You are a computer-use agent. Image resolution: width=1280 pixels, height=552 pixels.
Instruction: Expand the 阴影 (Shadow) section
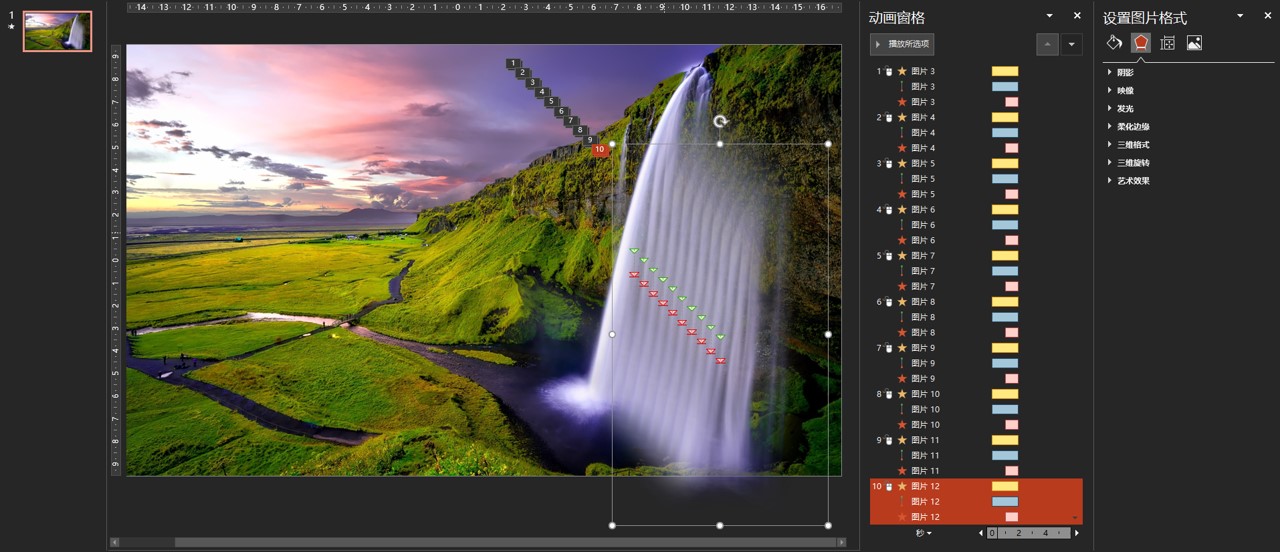(x=1125, y=73)
